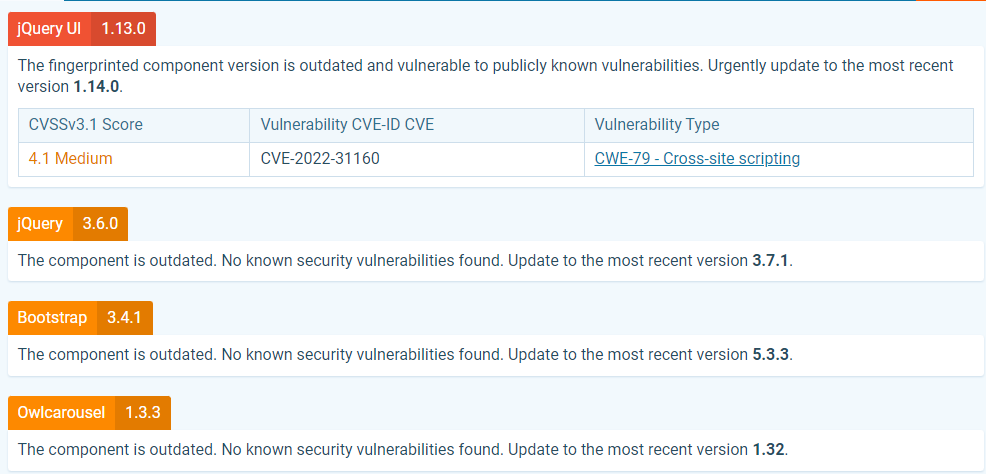Click the 4.1 Medium score cell
986x474 pixels.
coord(71,158)
